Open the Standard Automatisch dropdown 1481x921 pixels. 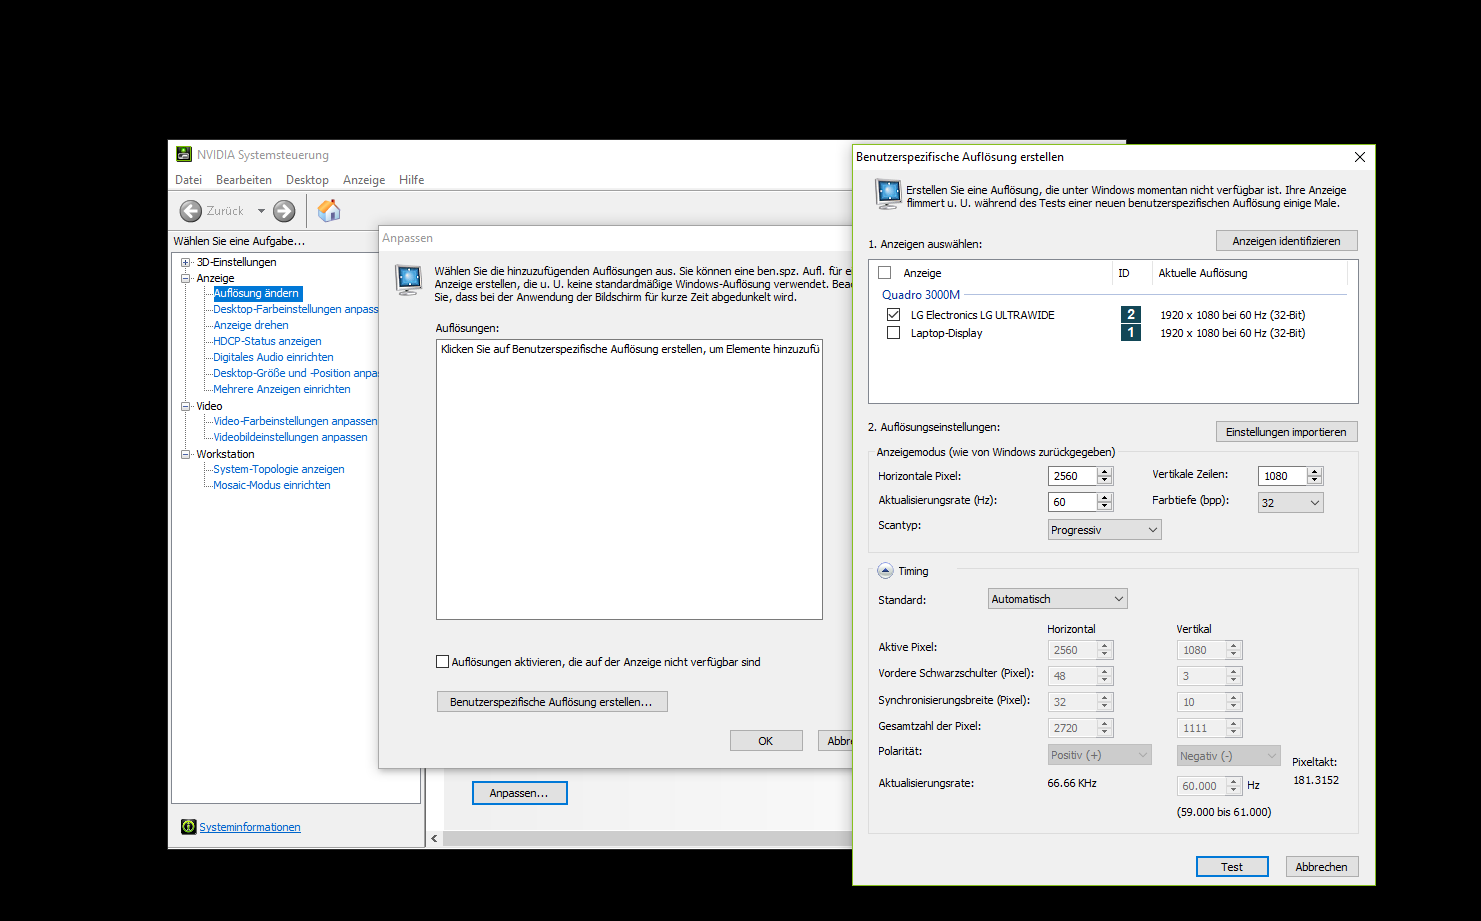point(1057,599)
